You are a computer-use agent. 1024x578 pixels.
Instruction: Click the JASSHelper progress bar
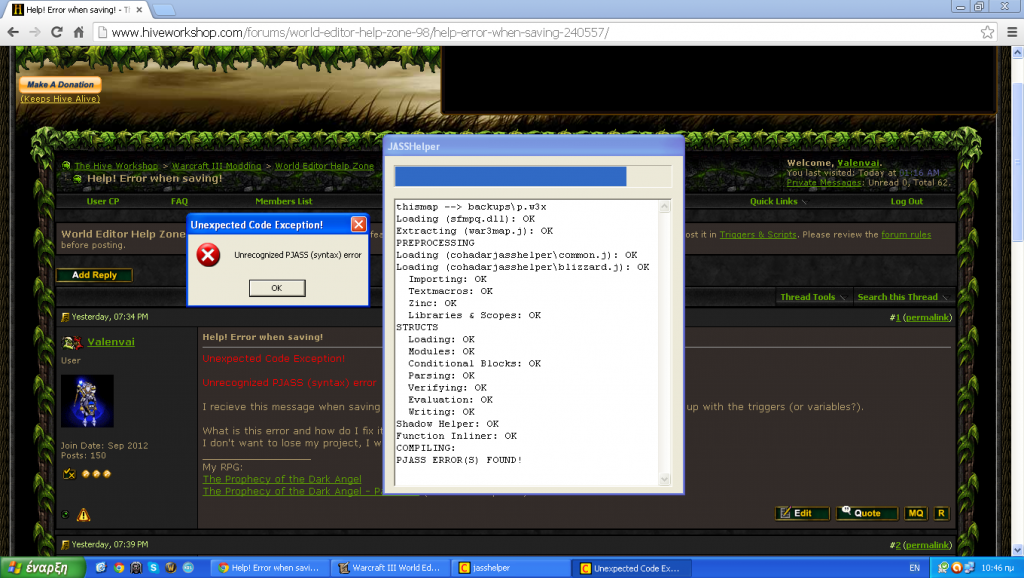tap(533, 176)
